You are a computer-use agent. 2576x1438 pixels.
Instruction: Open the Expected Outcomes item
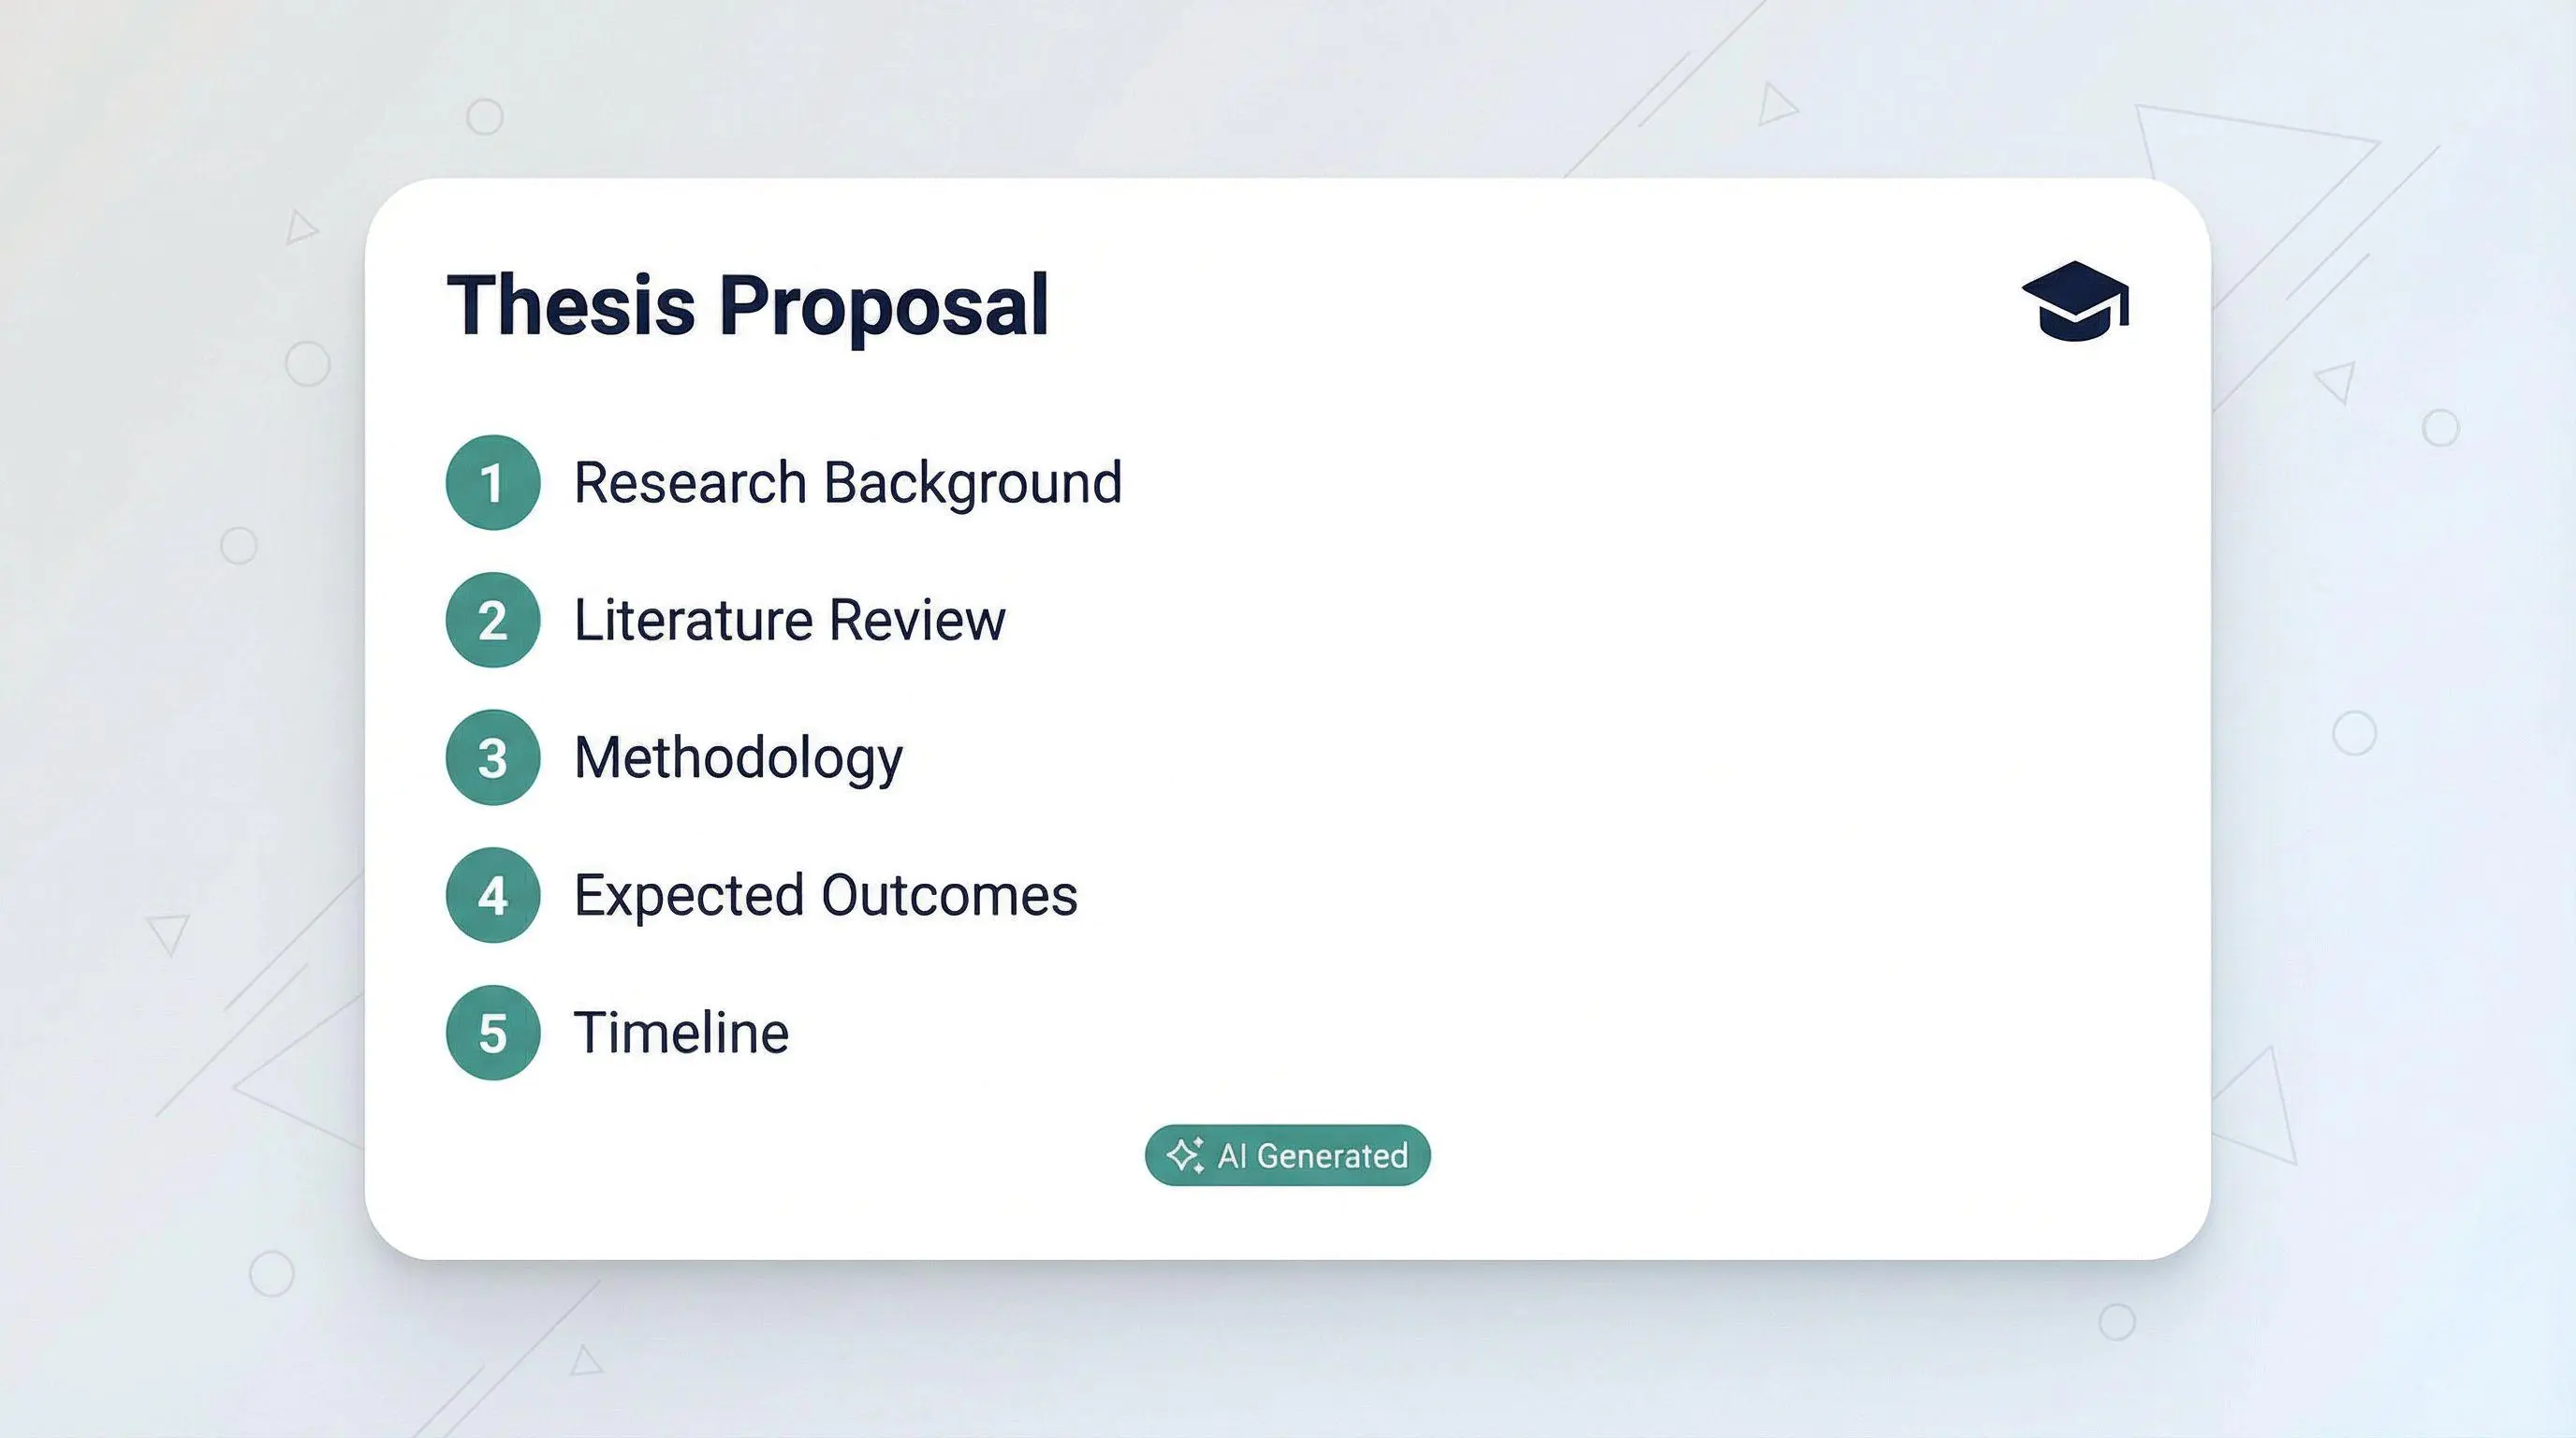click(x=826, y=896)
